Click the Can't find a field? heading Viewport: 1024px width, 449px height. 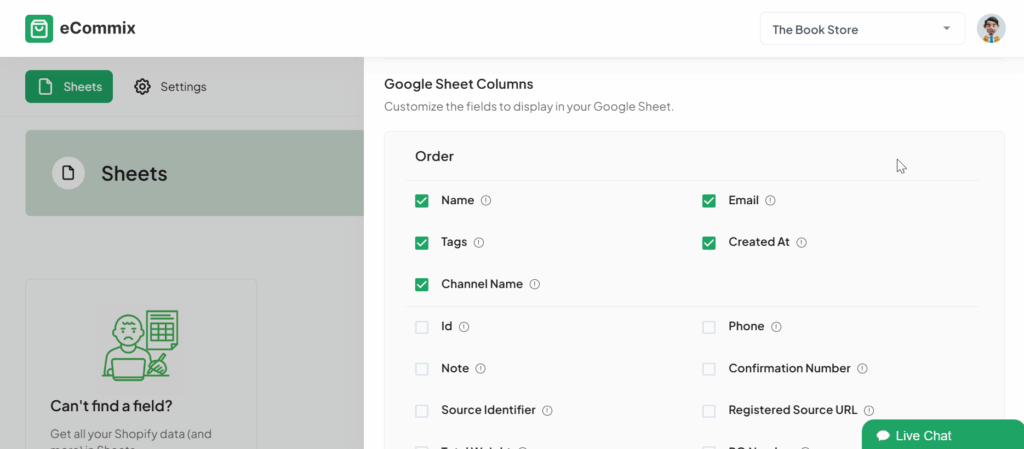(111, 406)
